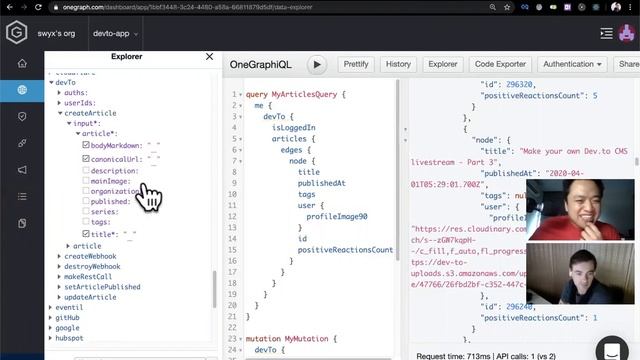The width and height of the screenshot is (640, 360).
Task: Click the Prettify button
Action: (x=356, y=64)
